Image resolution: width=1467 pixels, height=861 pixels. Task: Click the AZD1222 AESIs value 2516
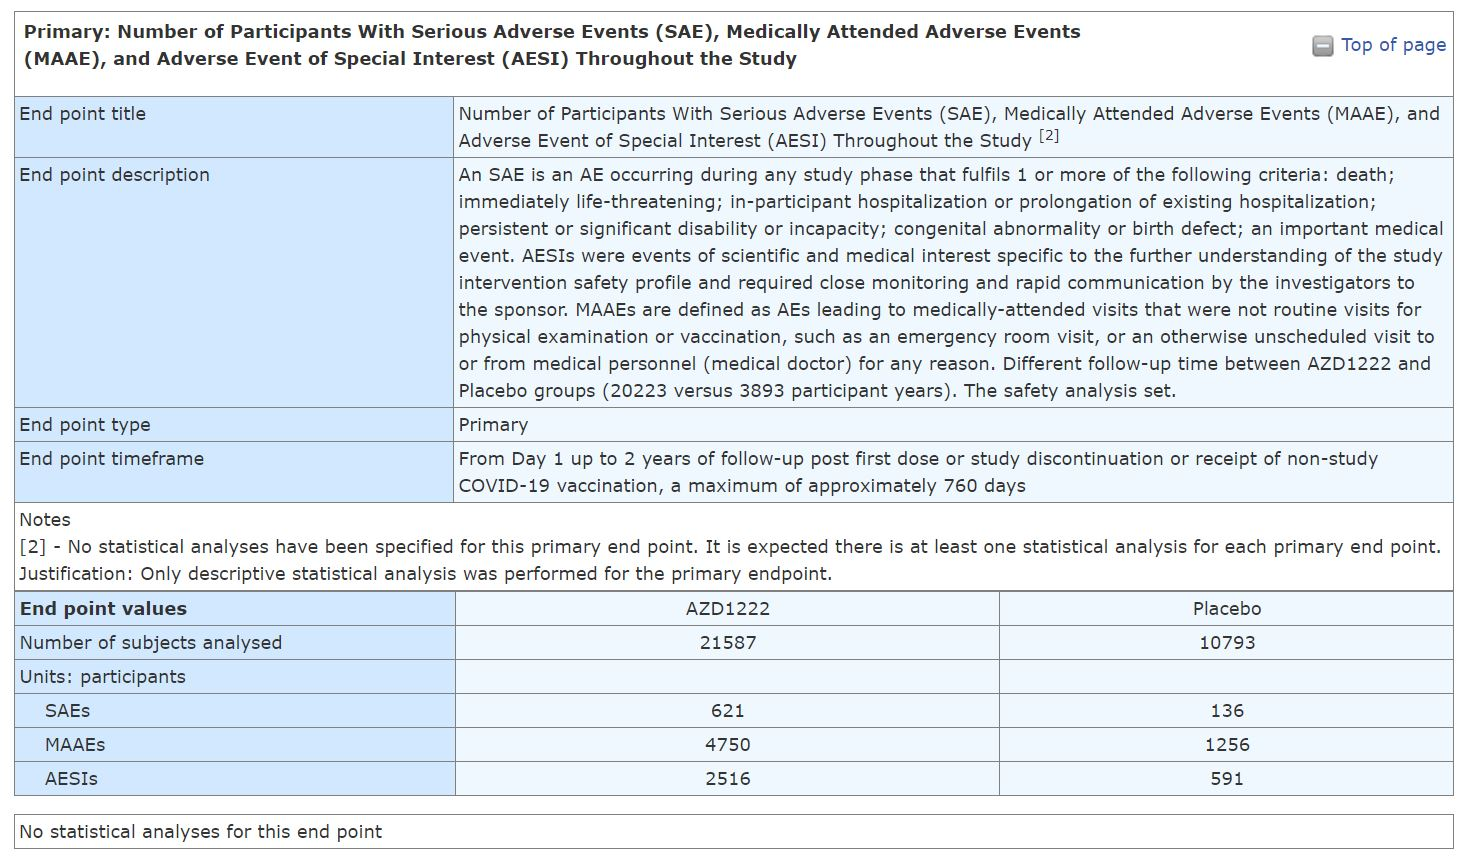pyautogui.click(x=727, y=779)
